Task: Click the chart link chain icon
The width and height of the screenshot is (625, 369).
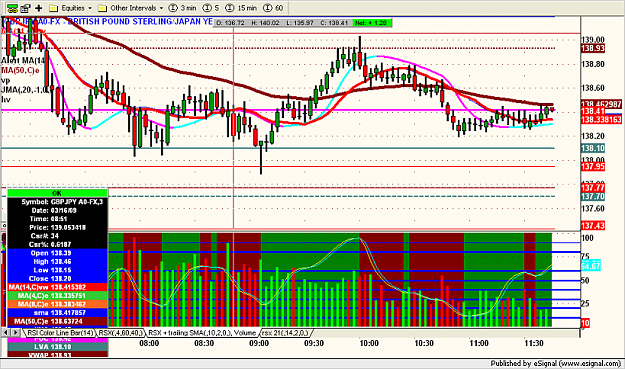Action: click(x=12, y=8)
